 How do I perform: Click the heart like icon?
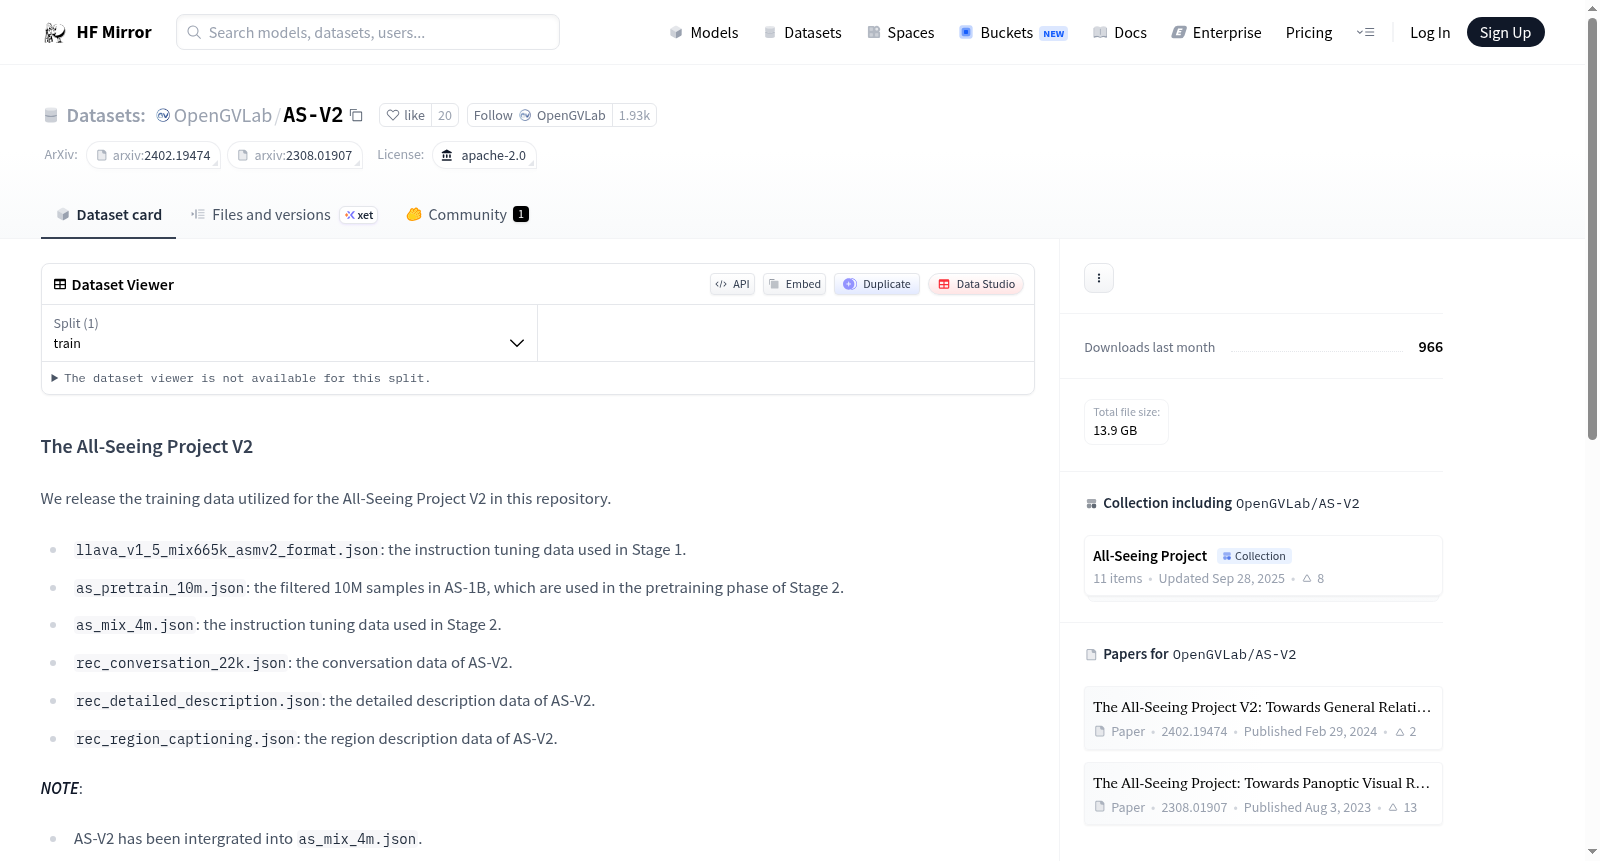click(393, 116)
